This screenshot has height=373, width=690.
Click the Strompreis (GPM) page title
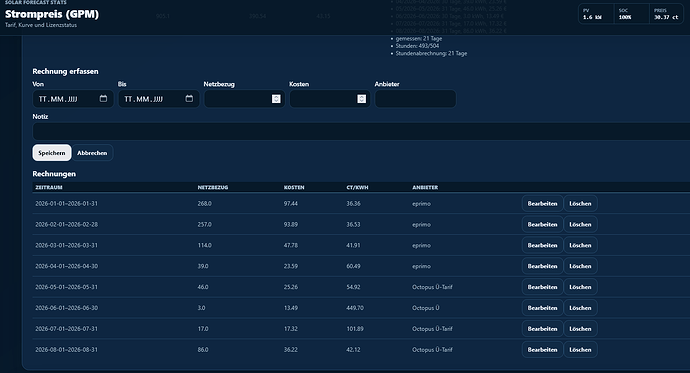click(52, 14)
